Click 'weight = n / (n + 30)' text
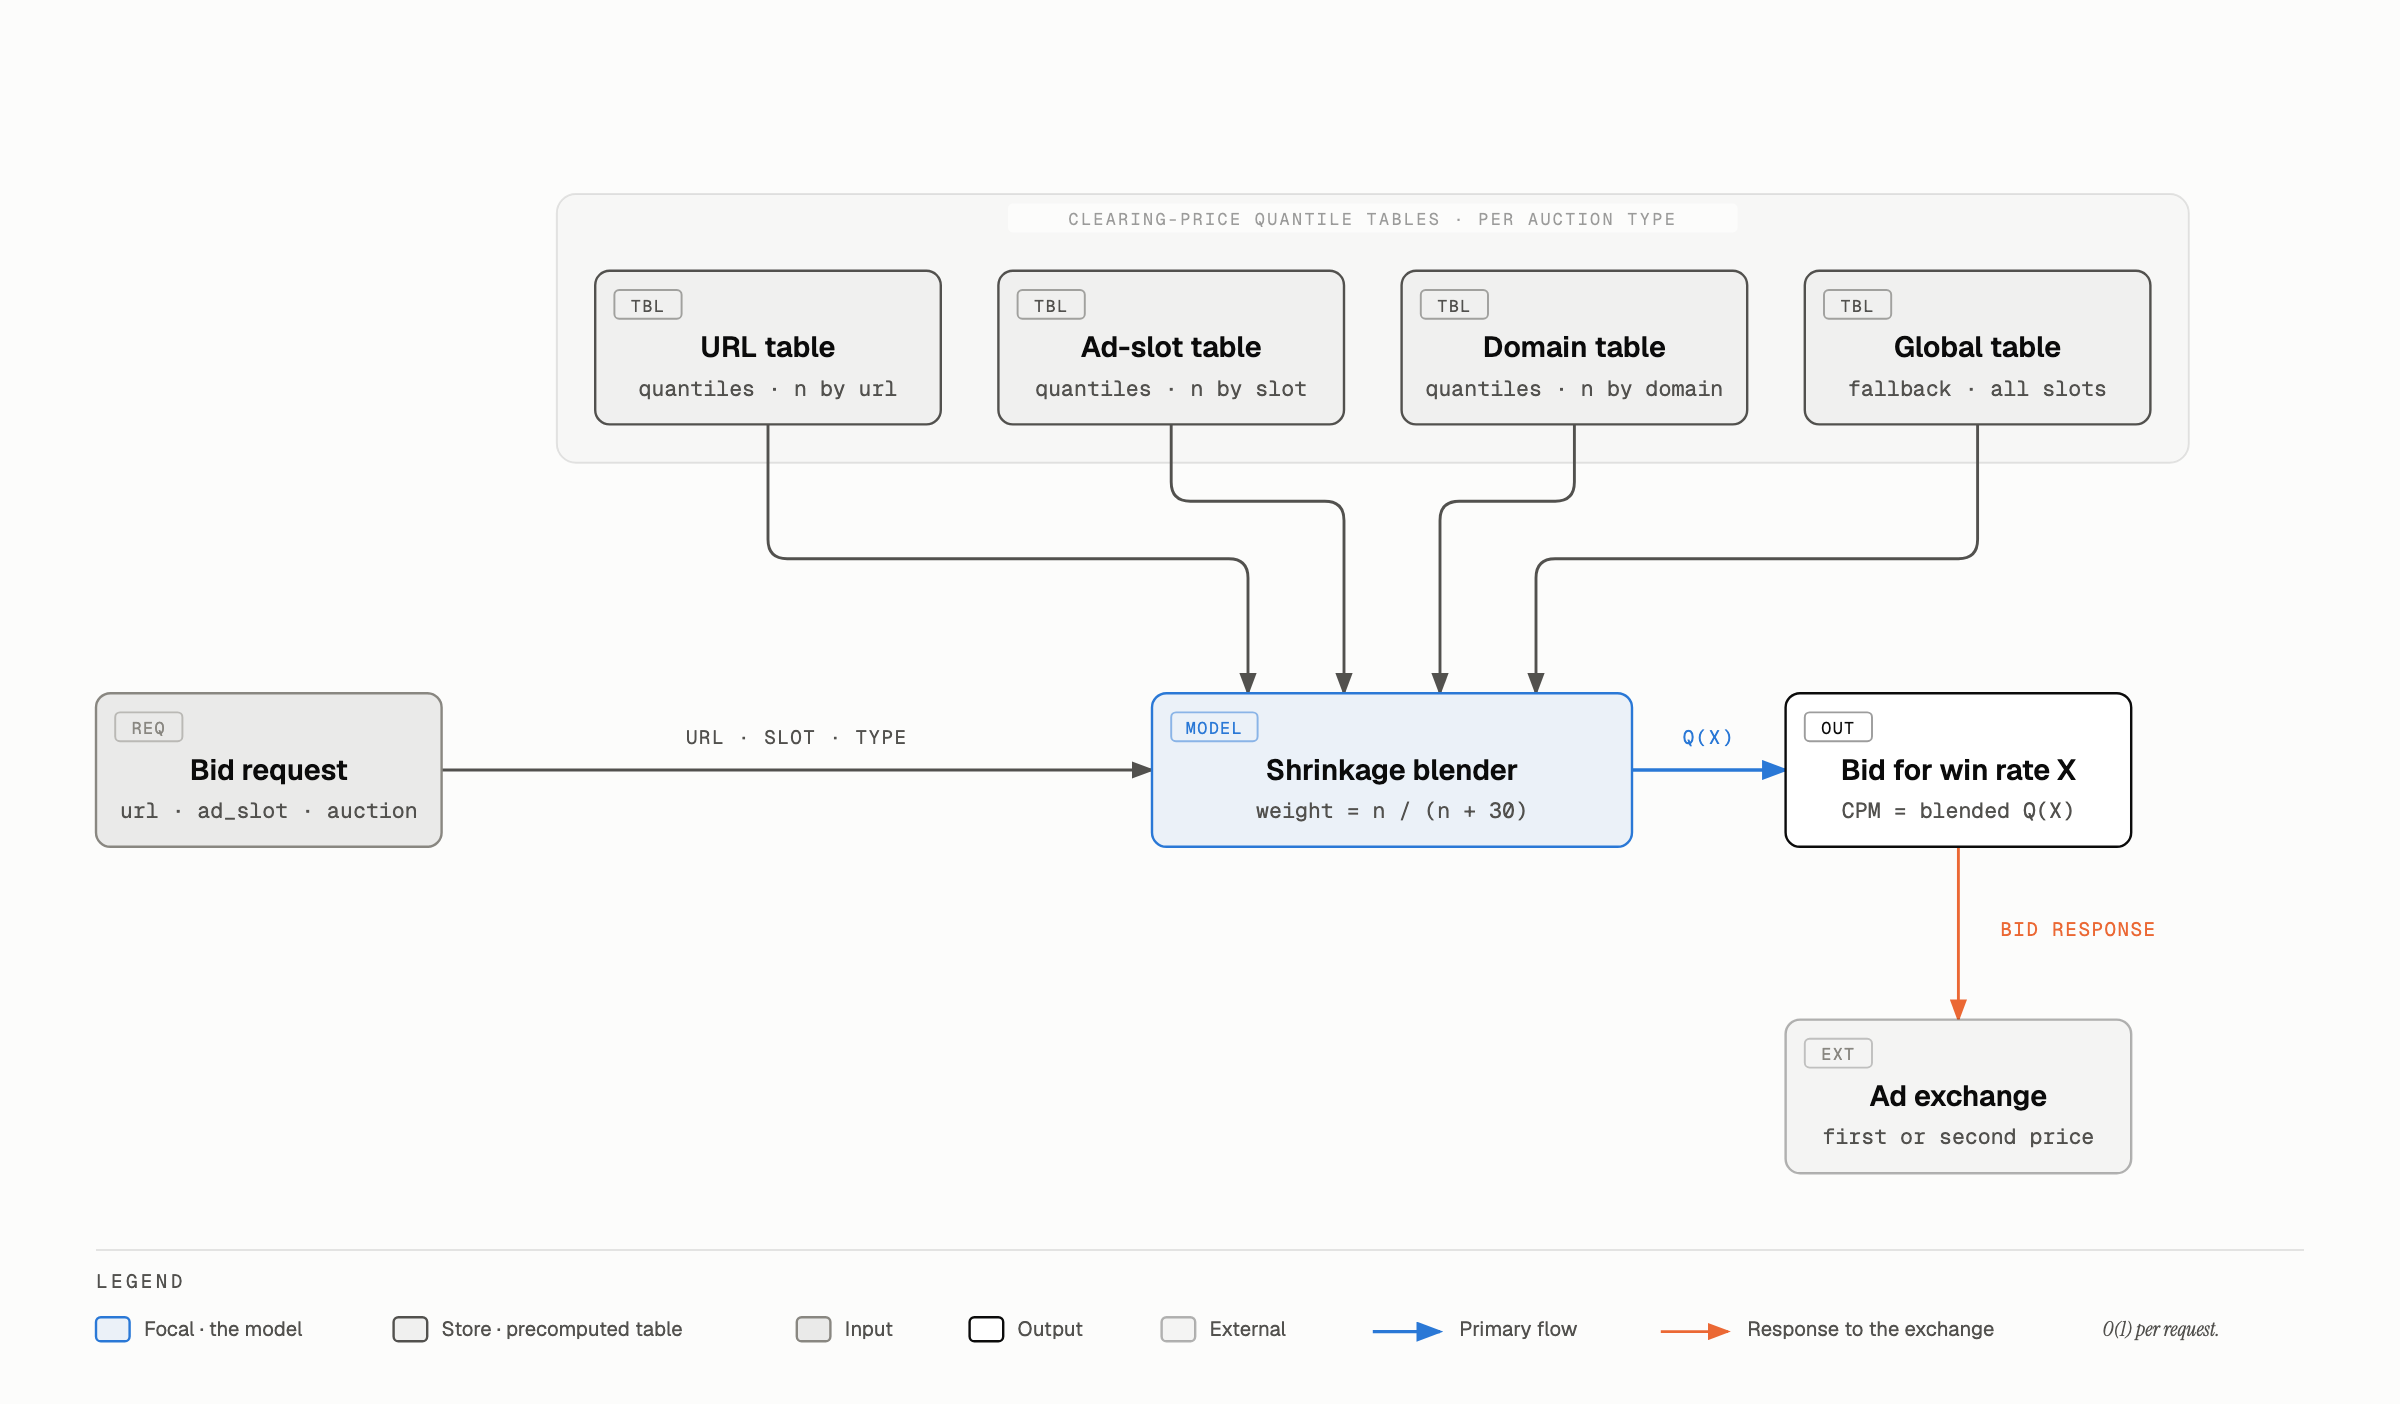 (x=1391, y=810)
